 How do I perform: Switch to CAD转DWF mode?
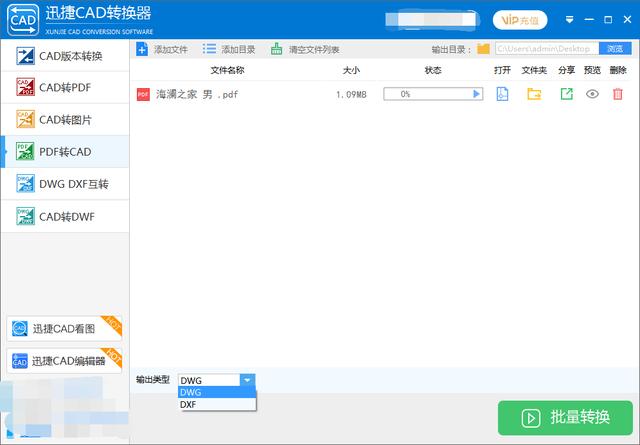[x=65, y=216]
